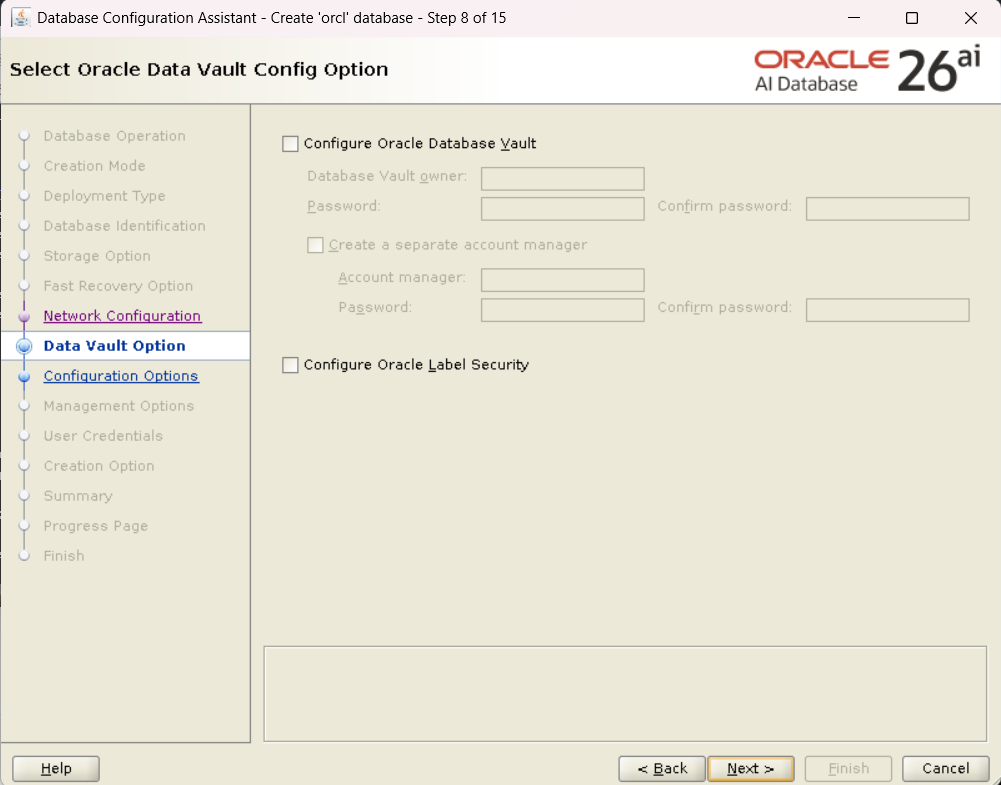Viewport: 1001px width, 785px height.
Task: Toggle Create a separate account manager
Action: point(316,245)
